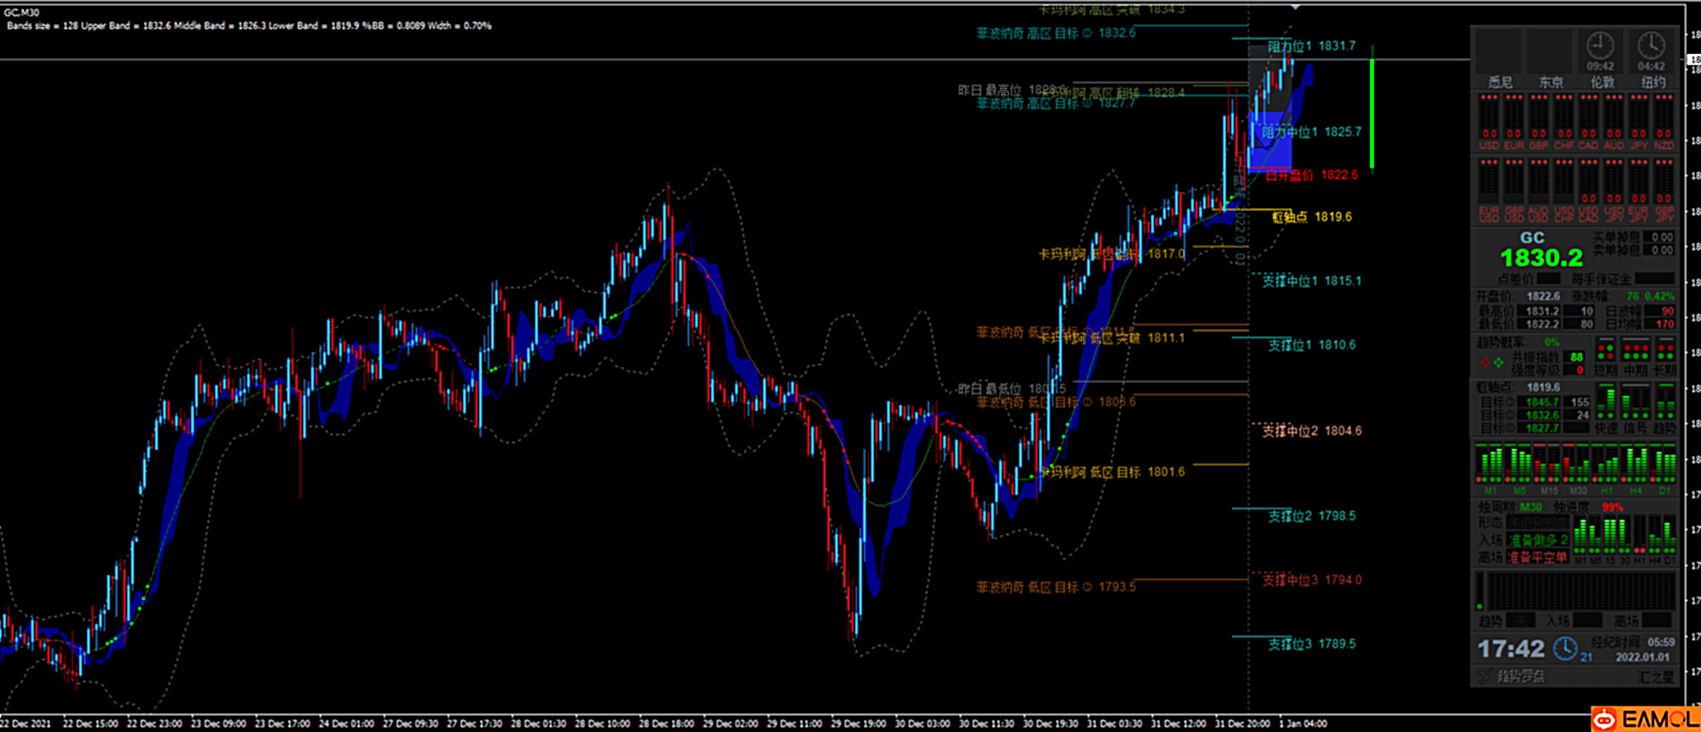Click the entry signal 准备做多 2 field
Viewport: 1701px width, 732px height.
[x=1538, y=540]
